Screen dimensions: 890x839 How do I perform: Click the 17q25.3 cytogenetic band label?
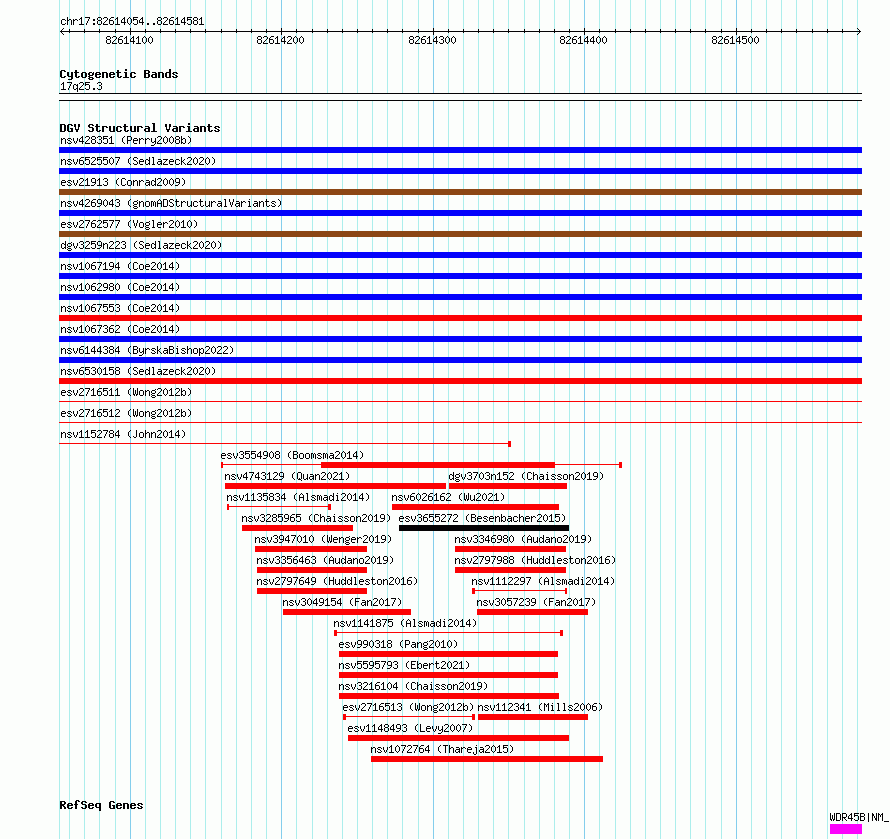(x=81, y=86)
